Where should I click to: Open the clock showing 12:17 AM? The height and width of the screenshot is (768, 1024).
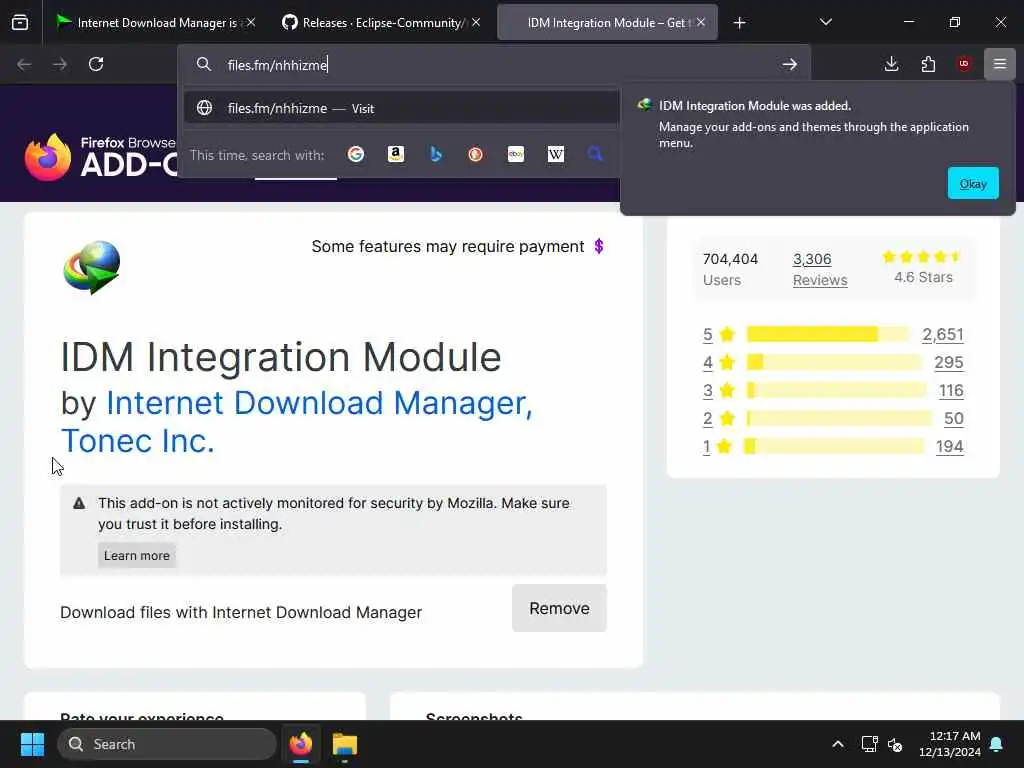[950, 744]
